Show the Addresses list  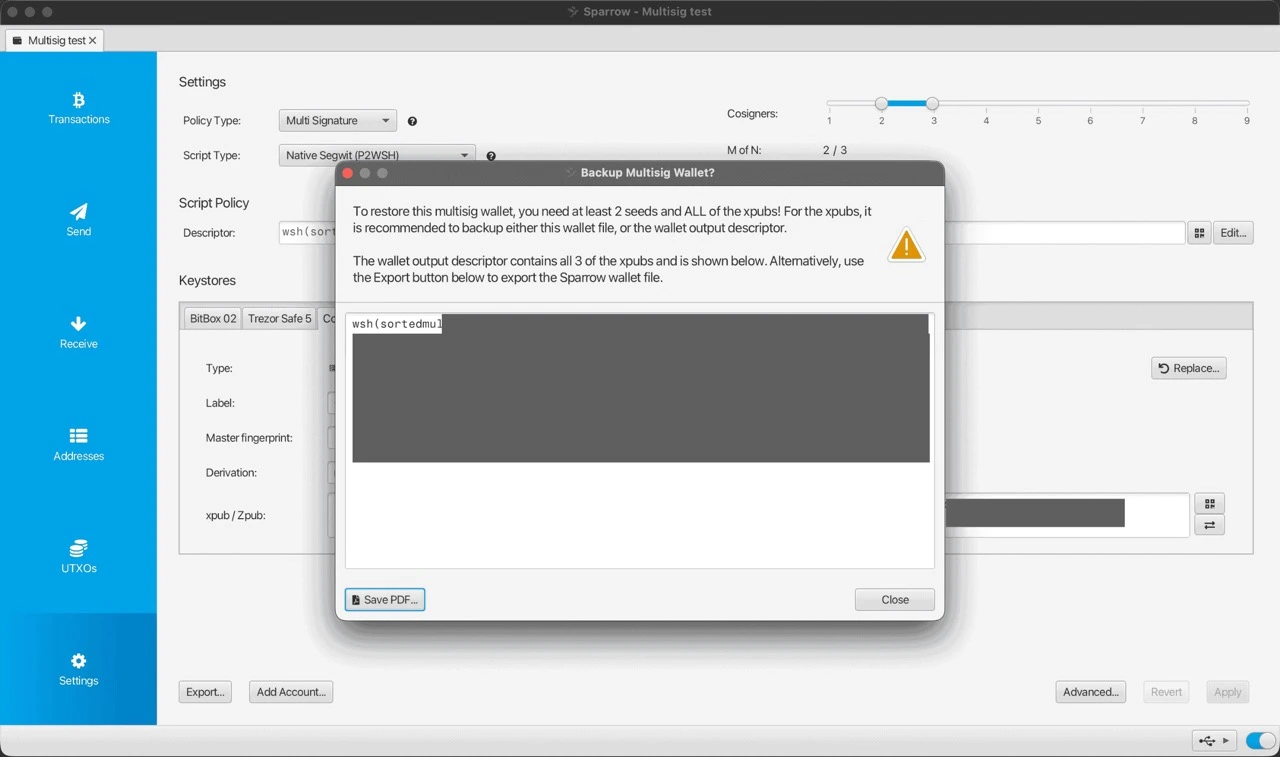click(78, 444)
